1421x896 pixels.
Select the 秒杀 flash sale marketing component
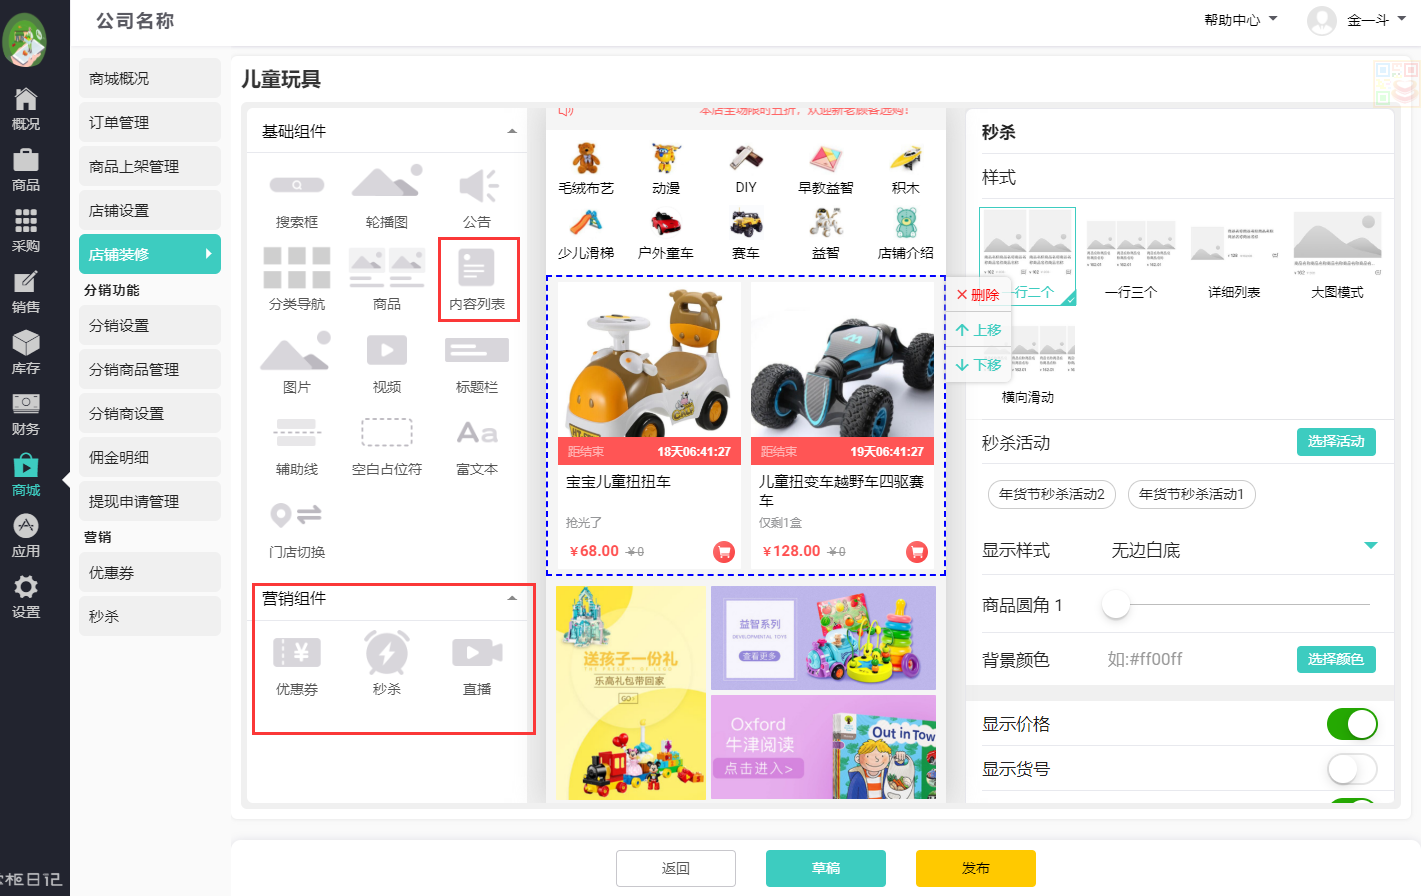387,664
